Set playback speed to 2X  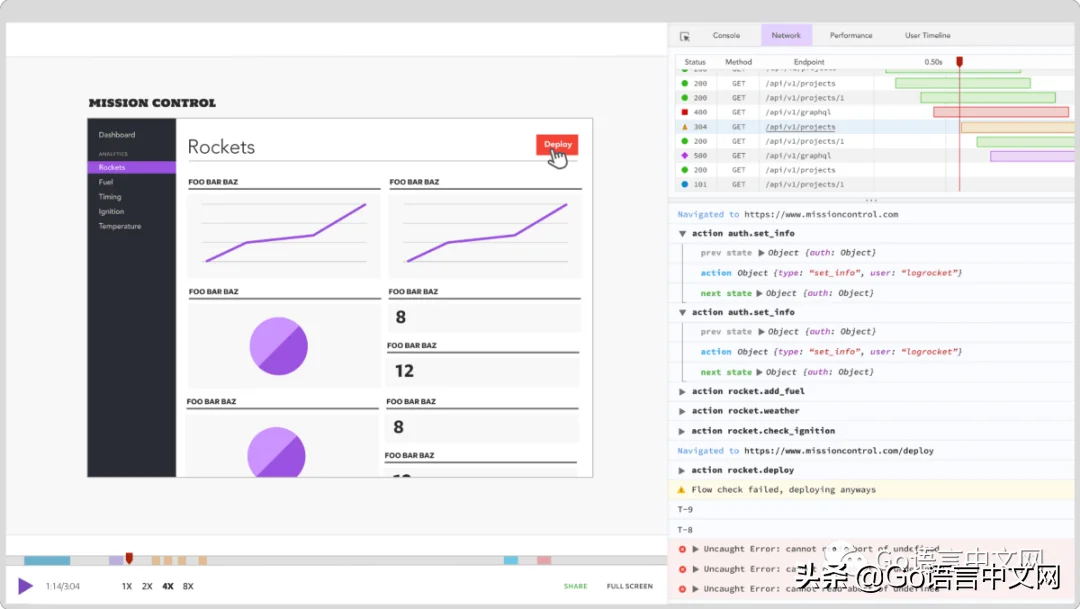point(147,586)
